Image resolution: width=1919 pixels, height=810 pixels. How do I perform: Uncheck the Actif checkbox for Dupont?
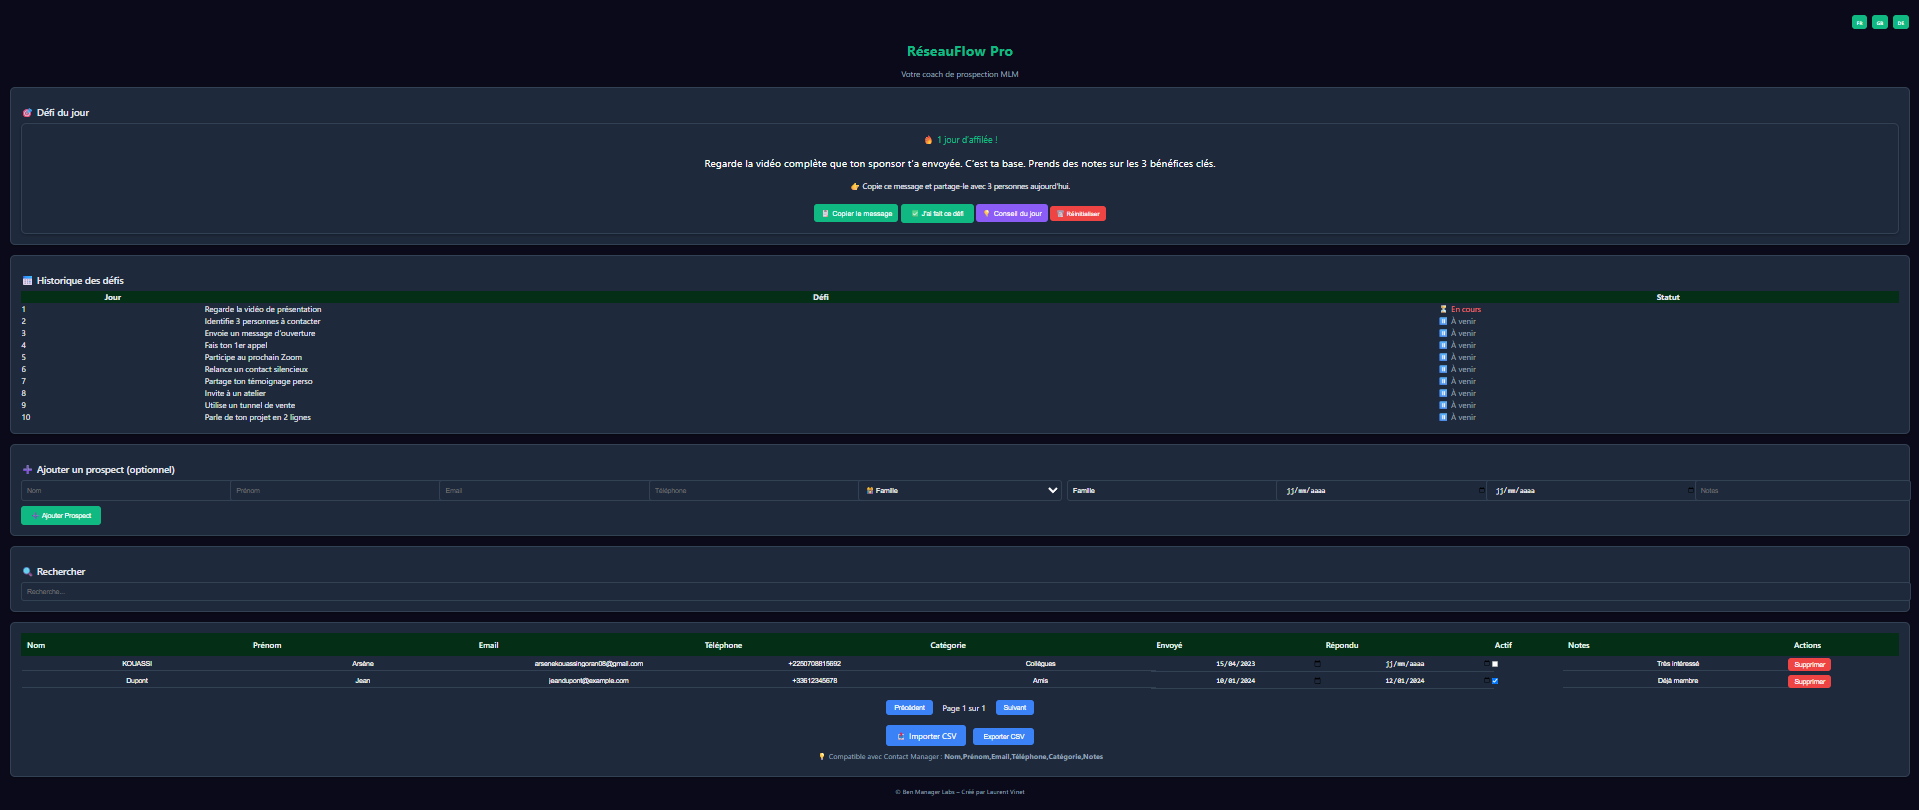tap(1495, 681)
